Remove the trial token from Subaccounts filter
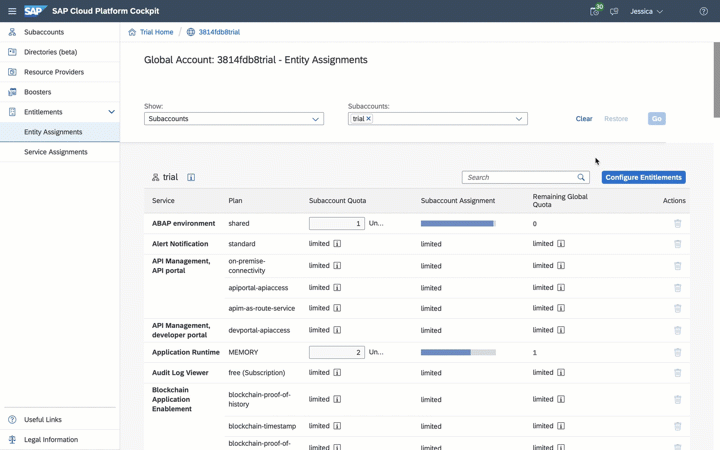This screenshot has width=720, height=450. point(368,118)
